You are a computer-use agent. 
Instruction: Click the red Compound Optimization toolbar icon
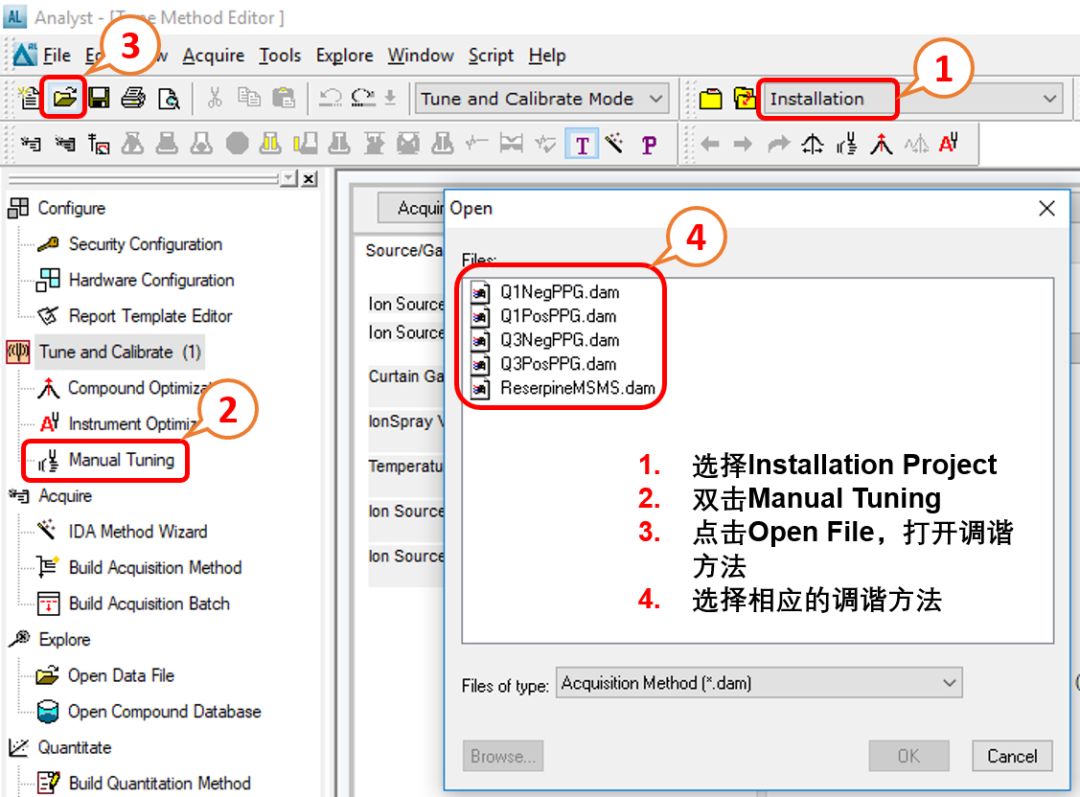(x=881, y=144)
